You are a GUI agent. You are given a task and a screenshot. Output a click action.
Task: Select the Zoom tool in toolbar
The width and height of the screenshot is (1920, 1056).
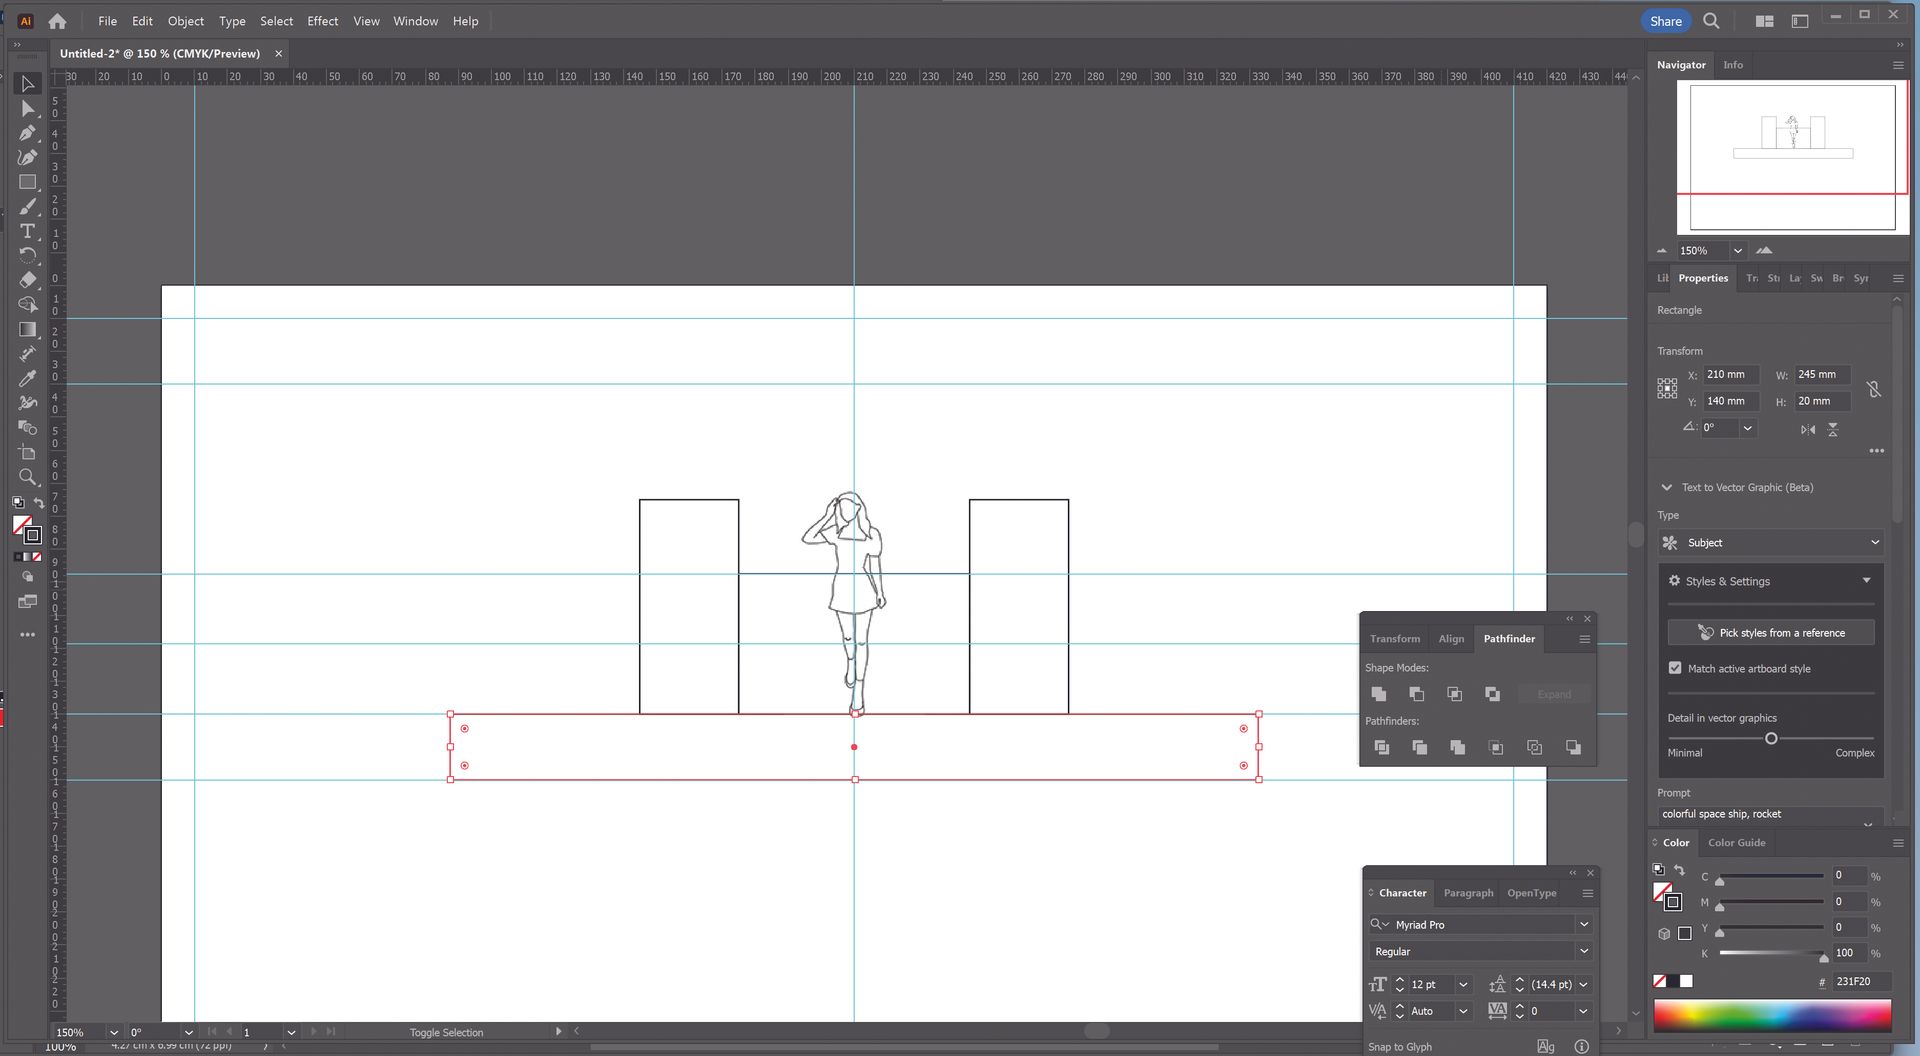pyautogui.click(x=28, y=477)
